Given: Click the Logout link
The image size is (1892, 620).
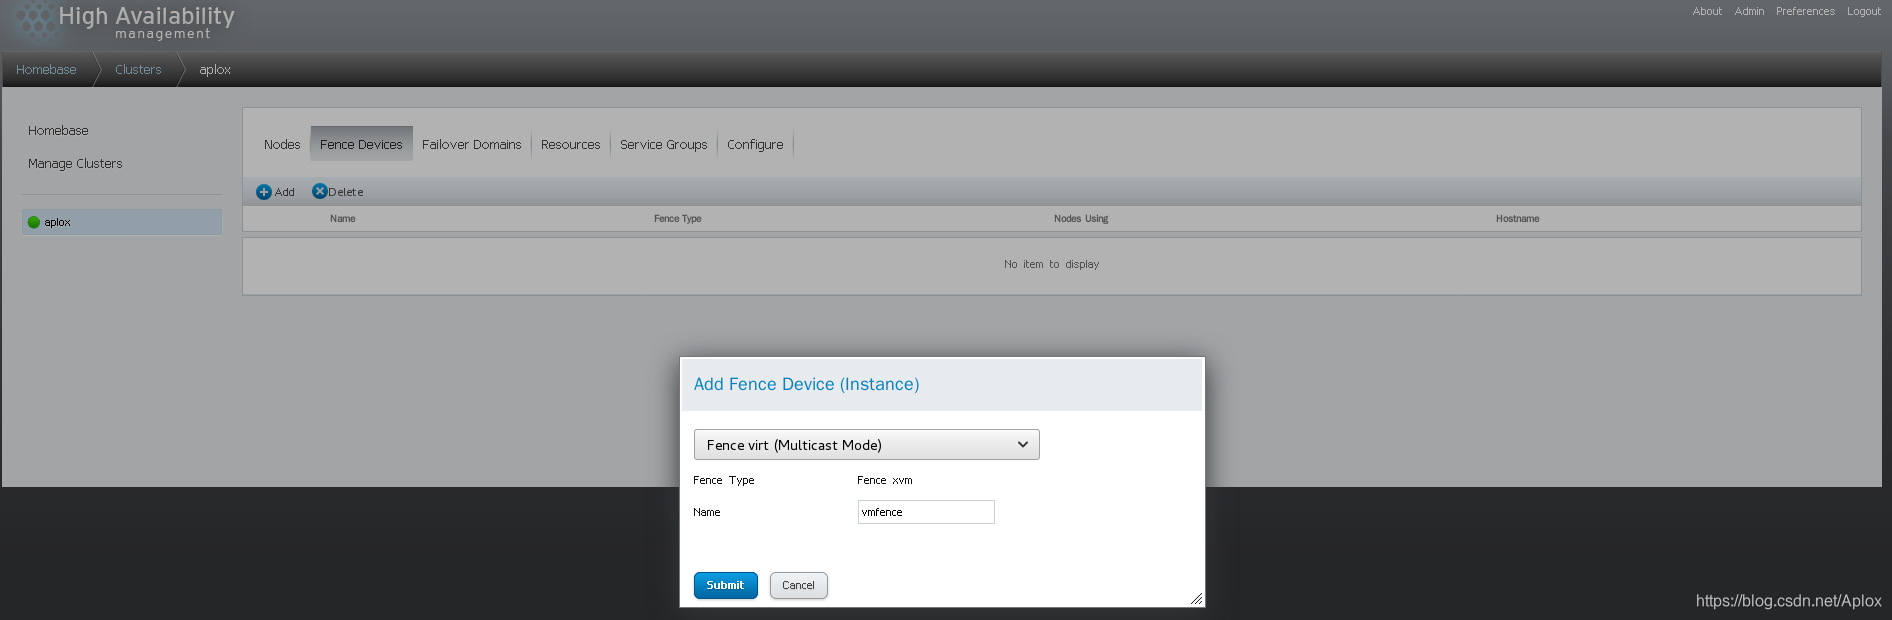Looking at the screenshot, I should pyautogui.click(x=1863, y=11).
